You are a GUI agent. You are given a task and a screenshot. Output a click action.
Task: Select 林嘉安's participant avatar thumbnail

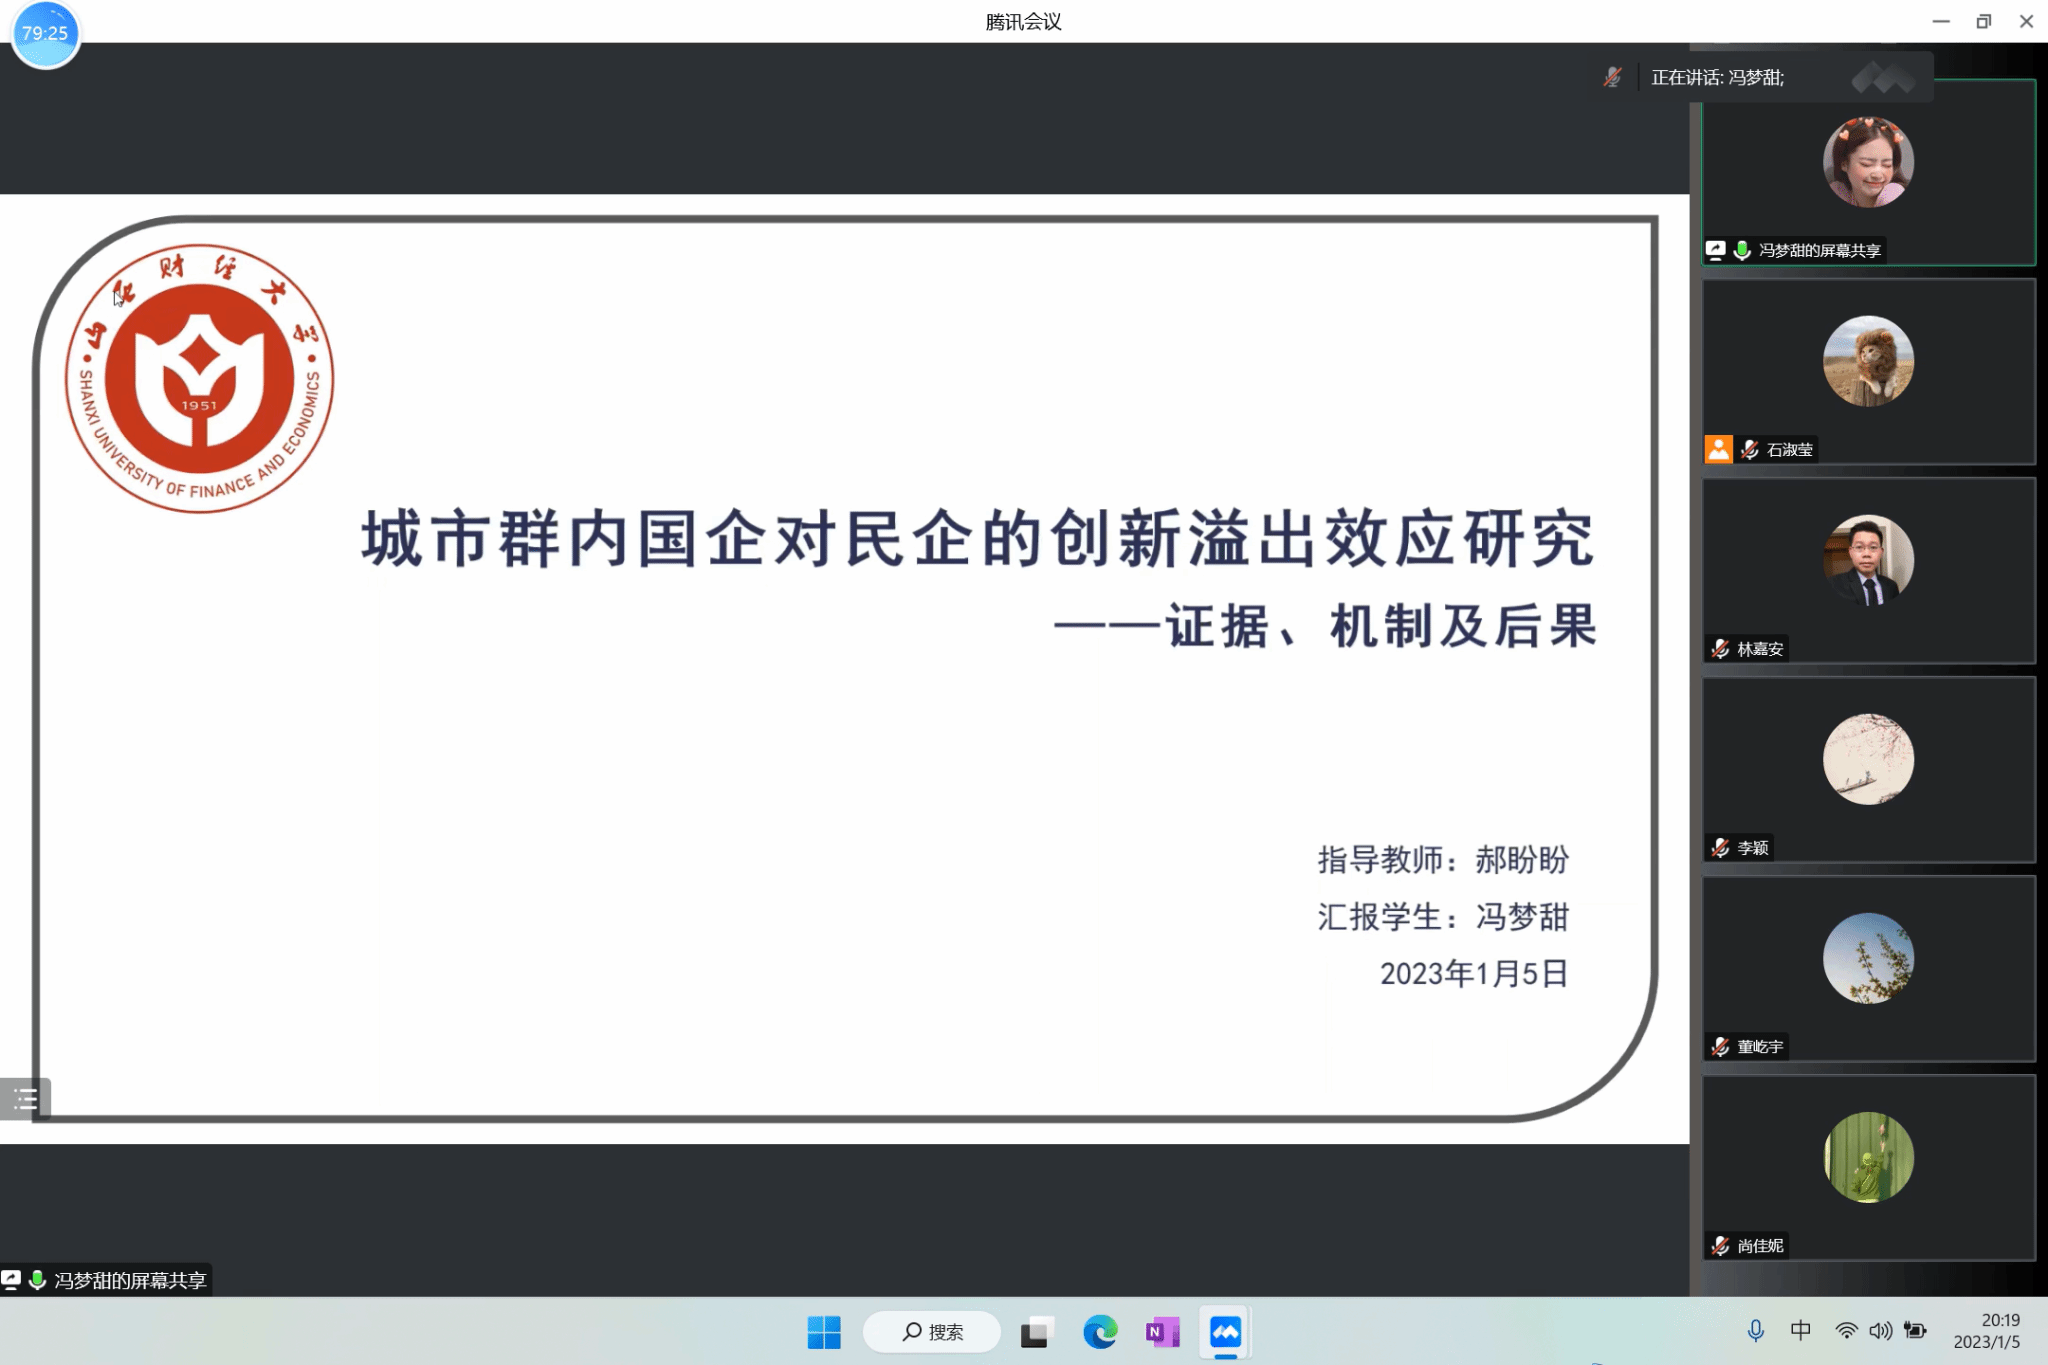point(1867,560)
